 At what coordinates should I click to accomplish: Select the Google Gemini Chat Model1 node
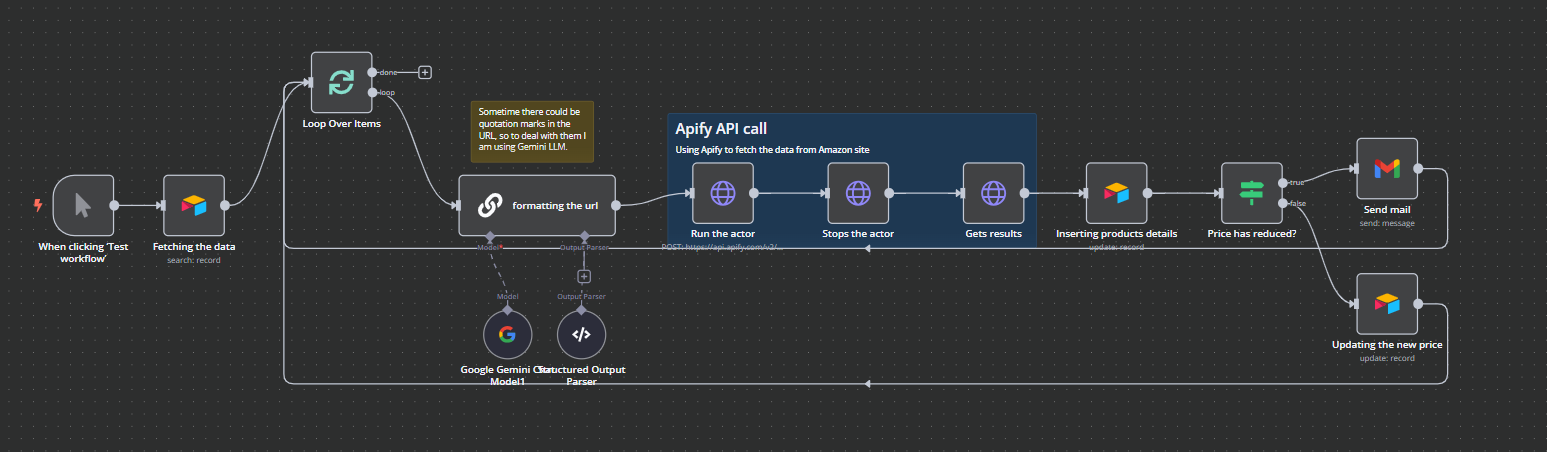(507, 334)
